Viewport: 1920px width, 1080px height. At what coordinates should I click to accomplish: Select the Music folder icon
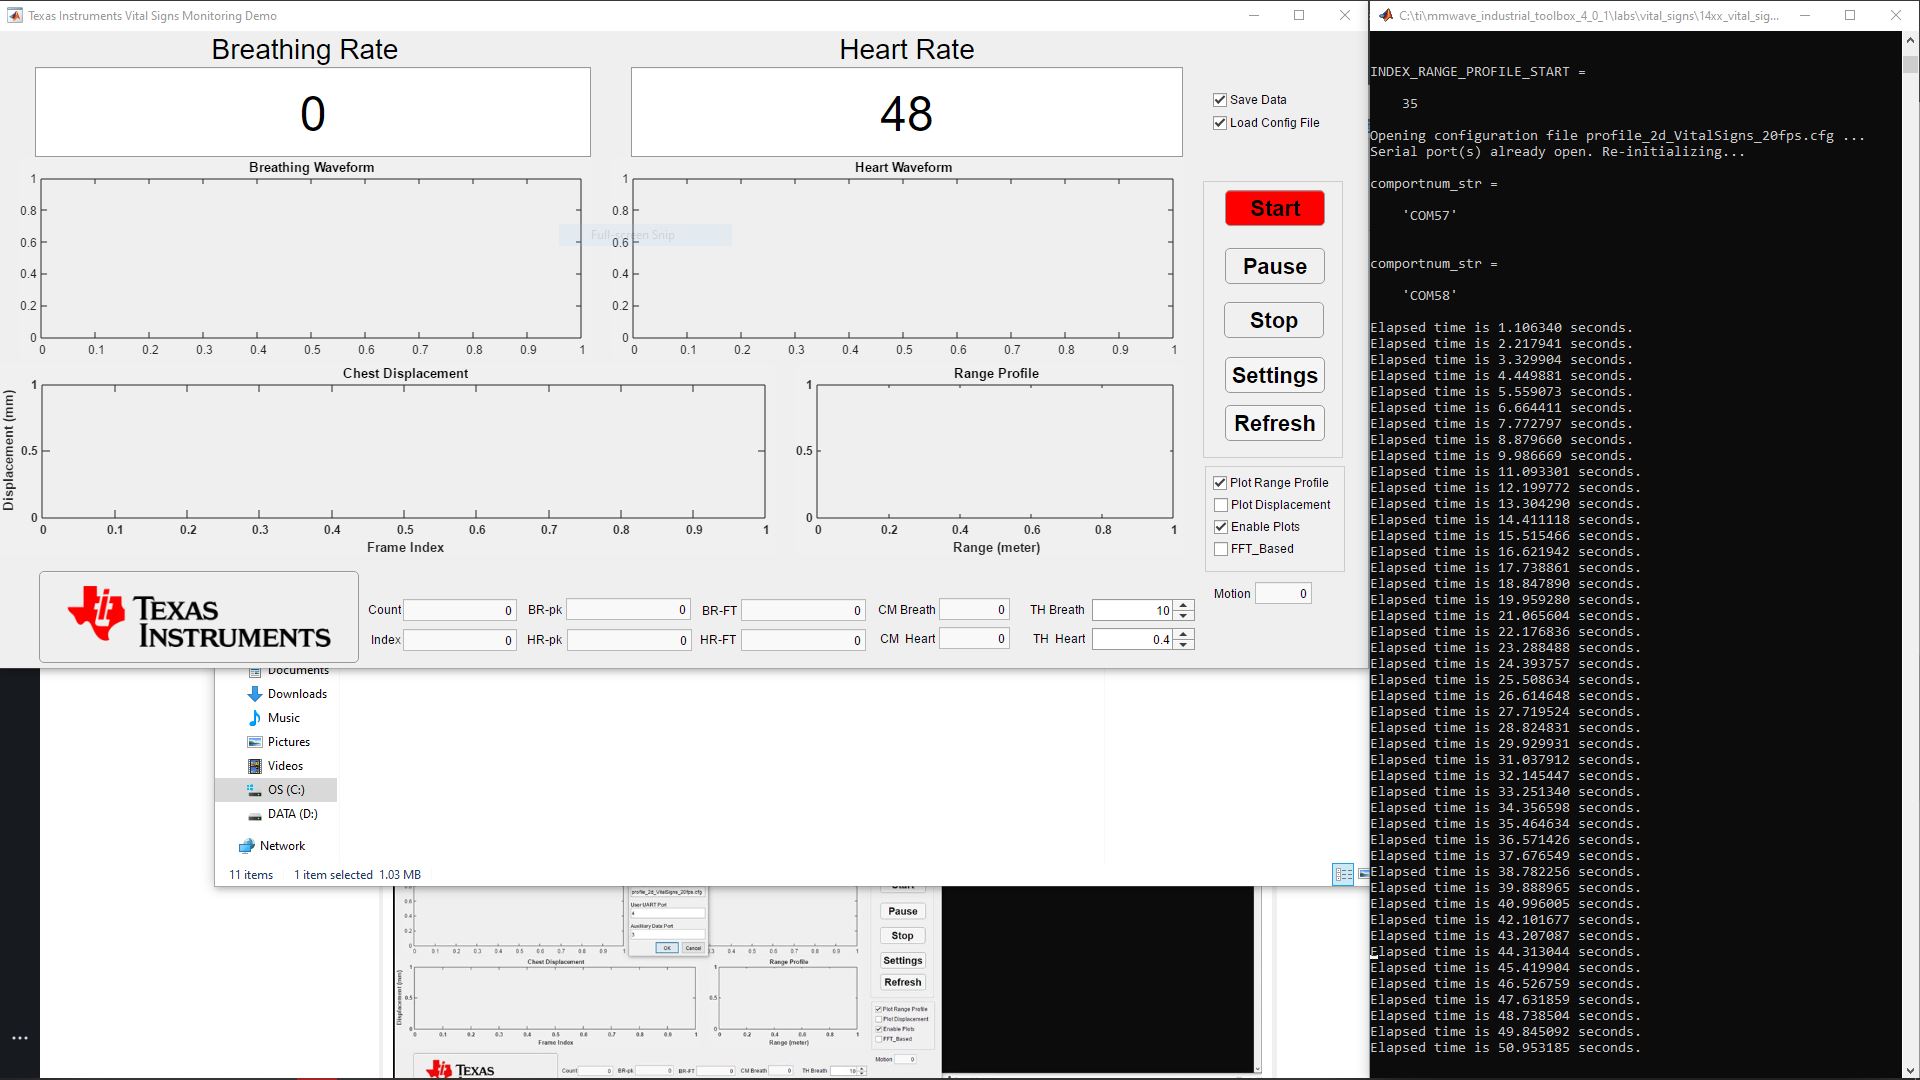coord(257,717)
